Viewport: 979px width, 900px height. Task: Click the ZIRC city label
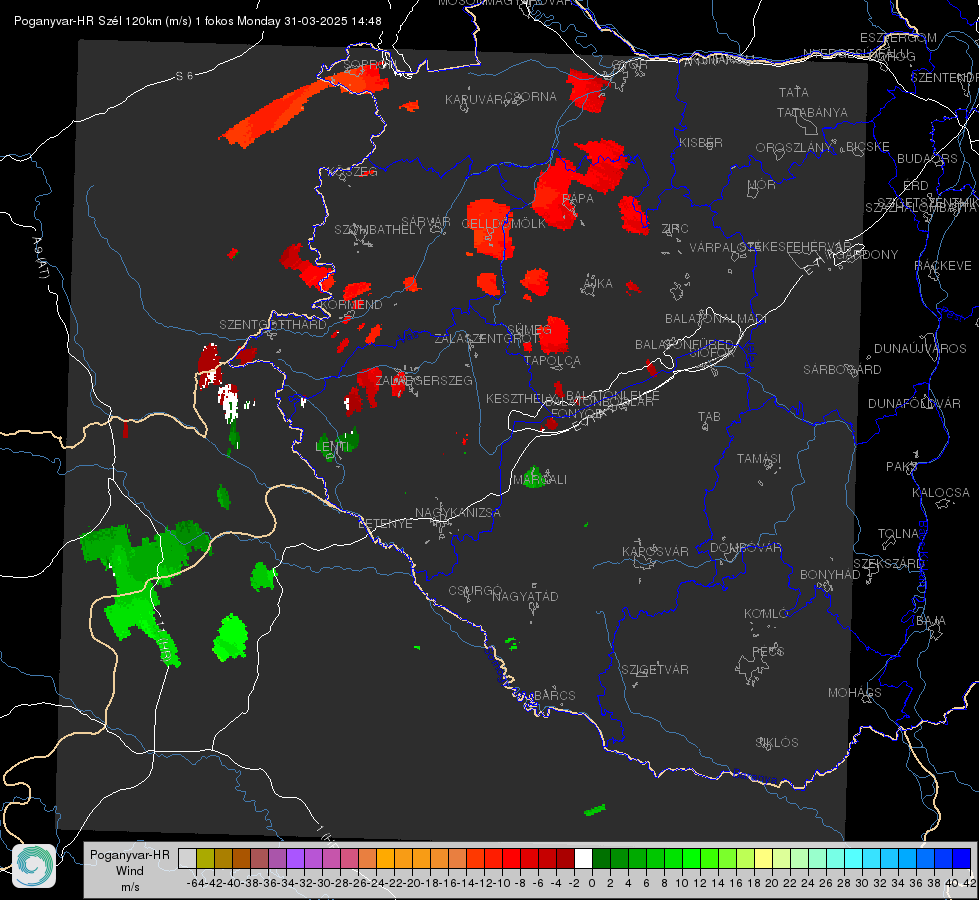click(675, 229)
